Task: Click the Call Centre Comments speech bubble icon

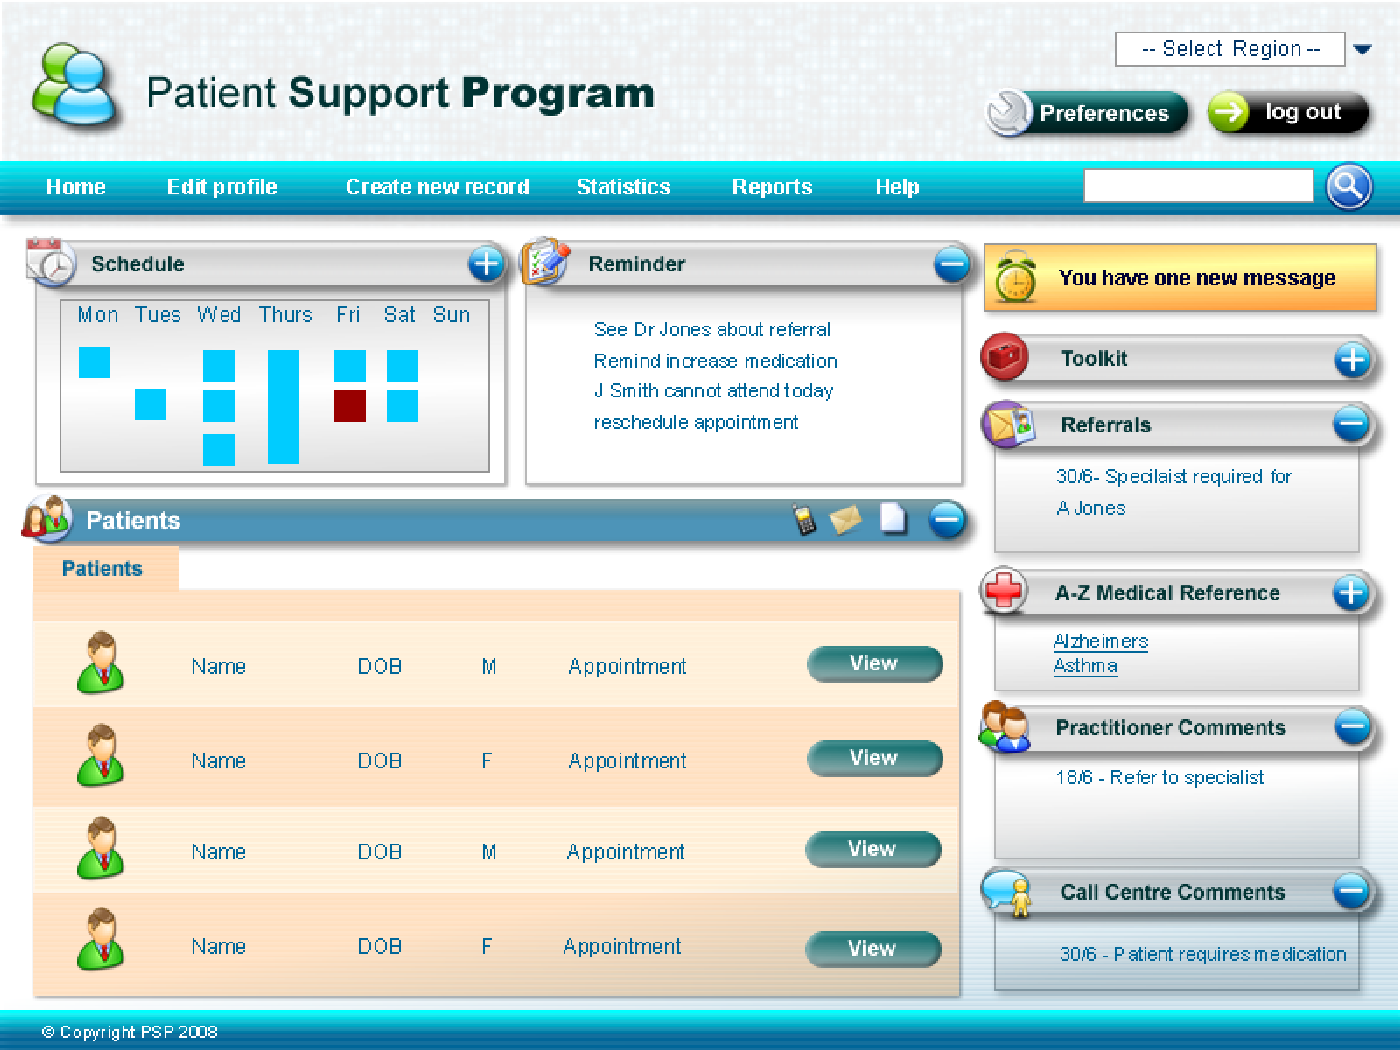Action: click(1008, 892)
